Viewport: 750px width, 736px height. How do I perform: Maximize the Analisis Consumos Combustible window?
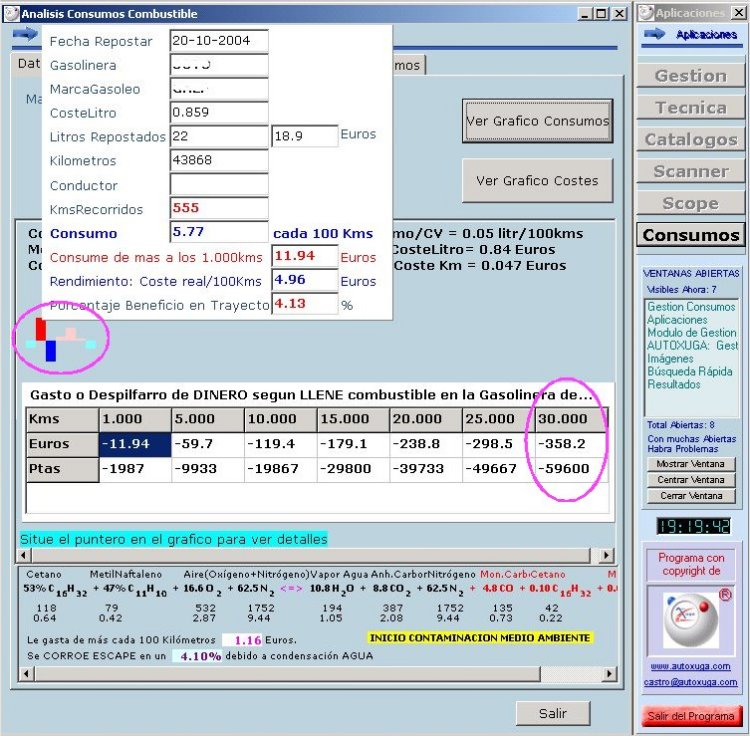coord(601,13)
